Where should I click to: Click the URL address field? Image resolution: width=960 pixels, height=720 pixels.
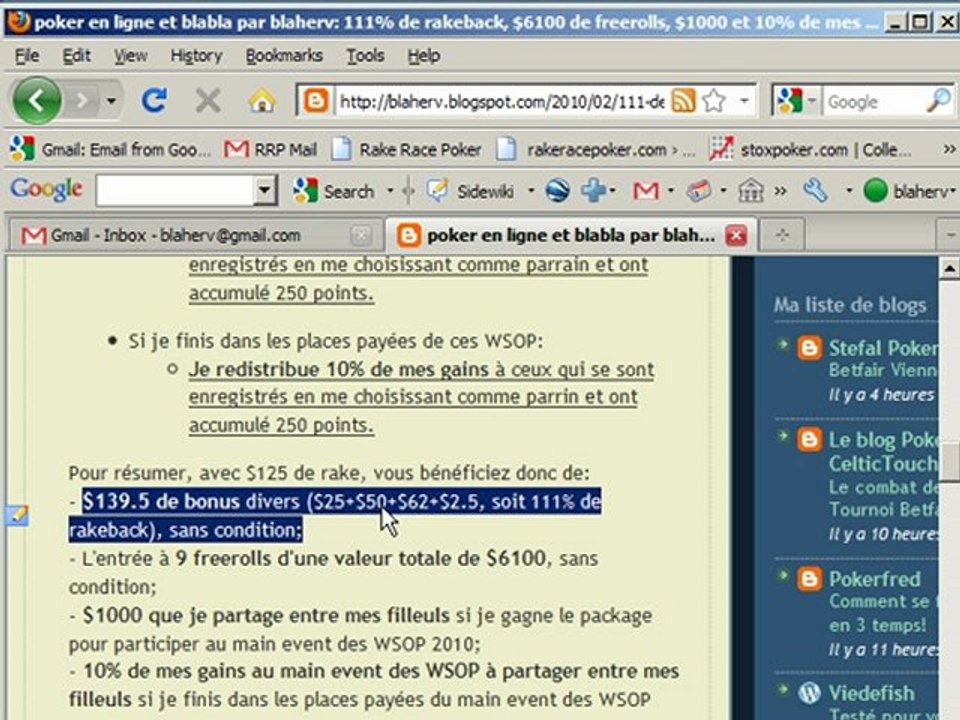[x=501, y=101]
